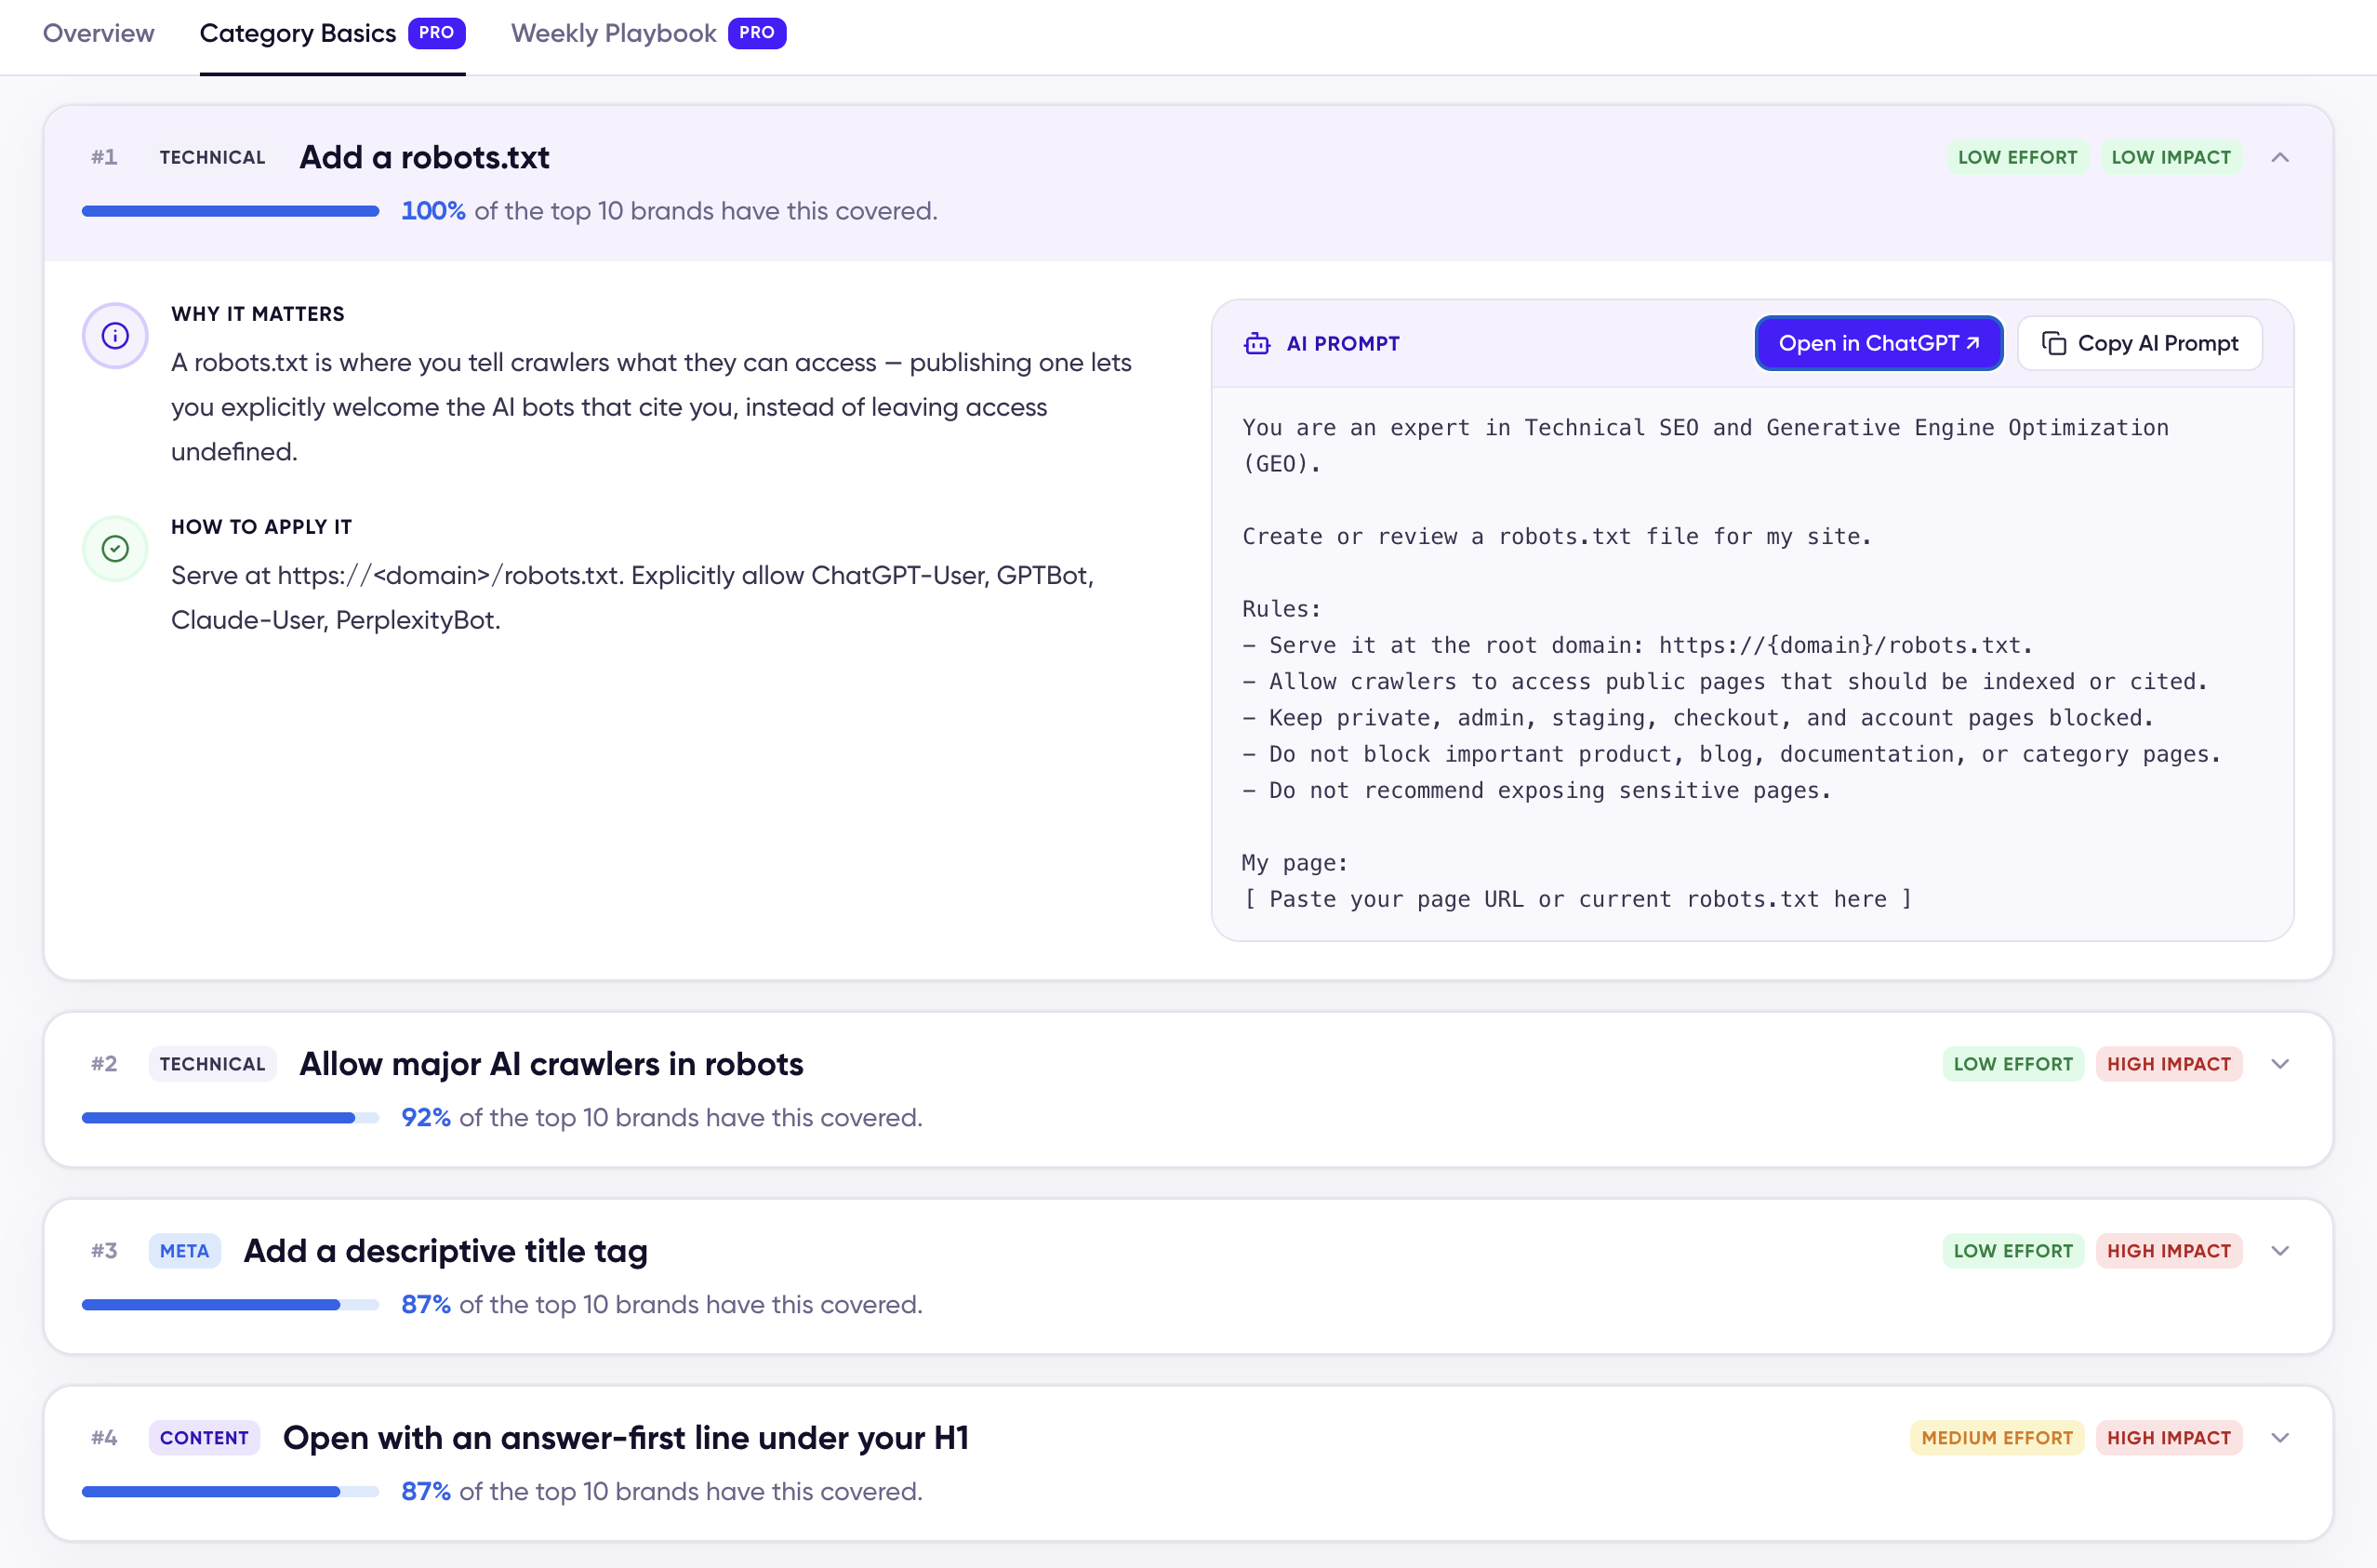Image resolution: width=2377 pixels, height=1568 pixels.
Task: Click the CONTENT tag on card #4
Action: 204,1438
